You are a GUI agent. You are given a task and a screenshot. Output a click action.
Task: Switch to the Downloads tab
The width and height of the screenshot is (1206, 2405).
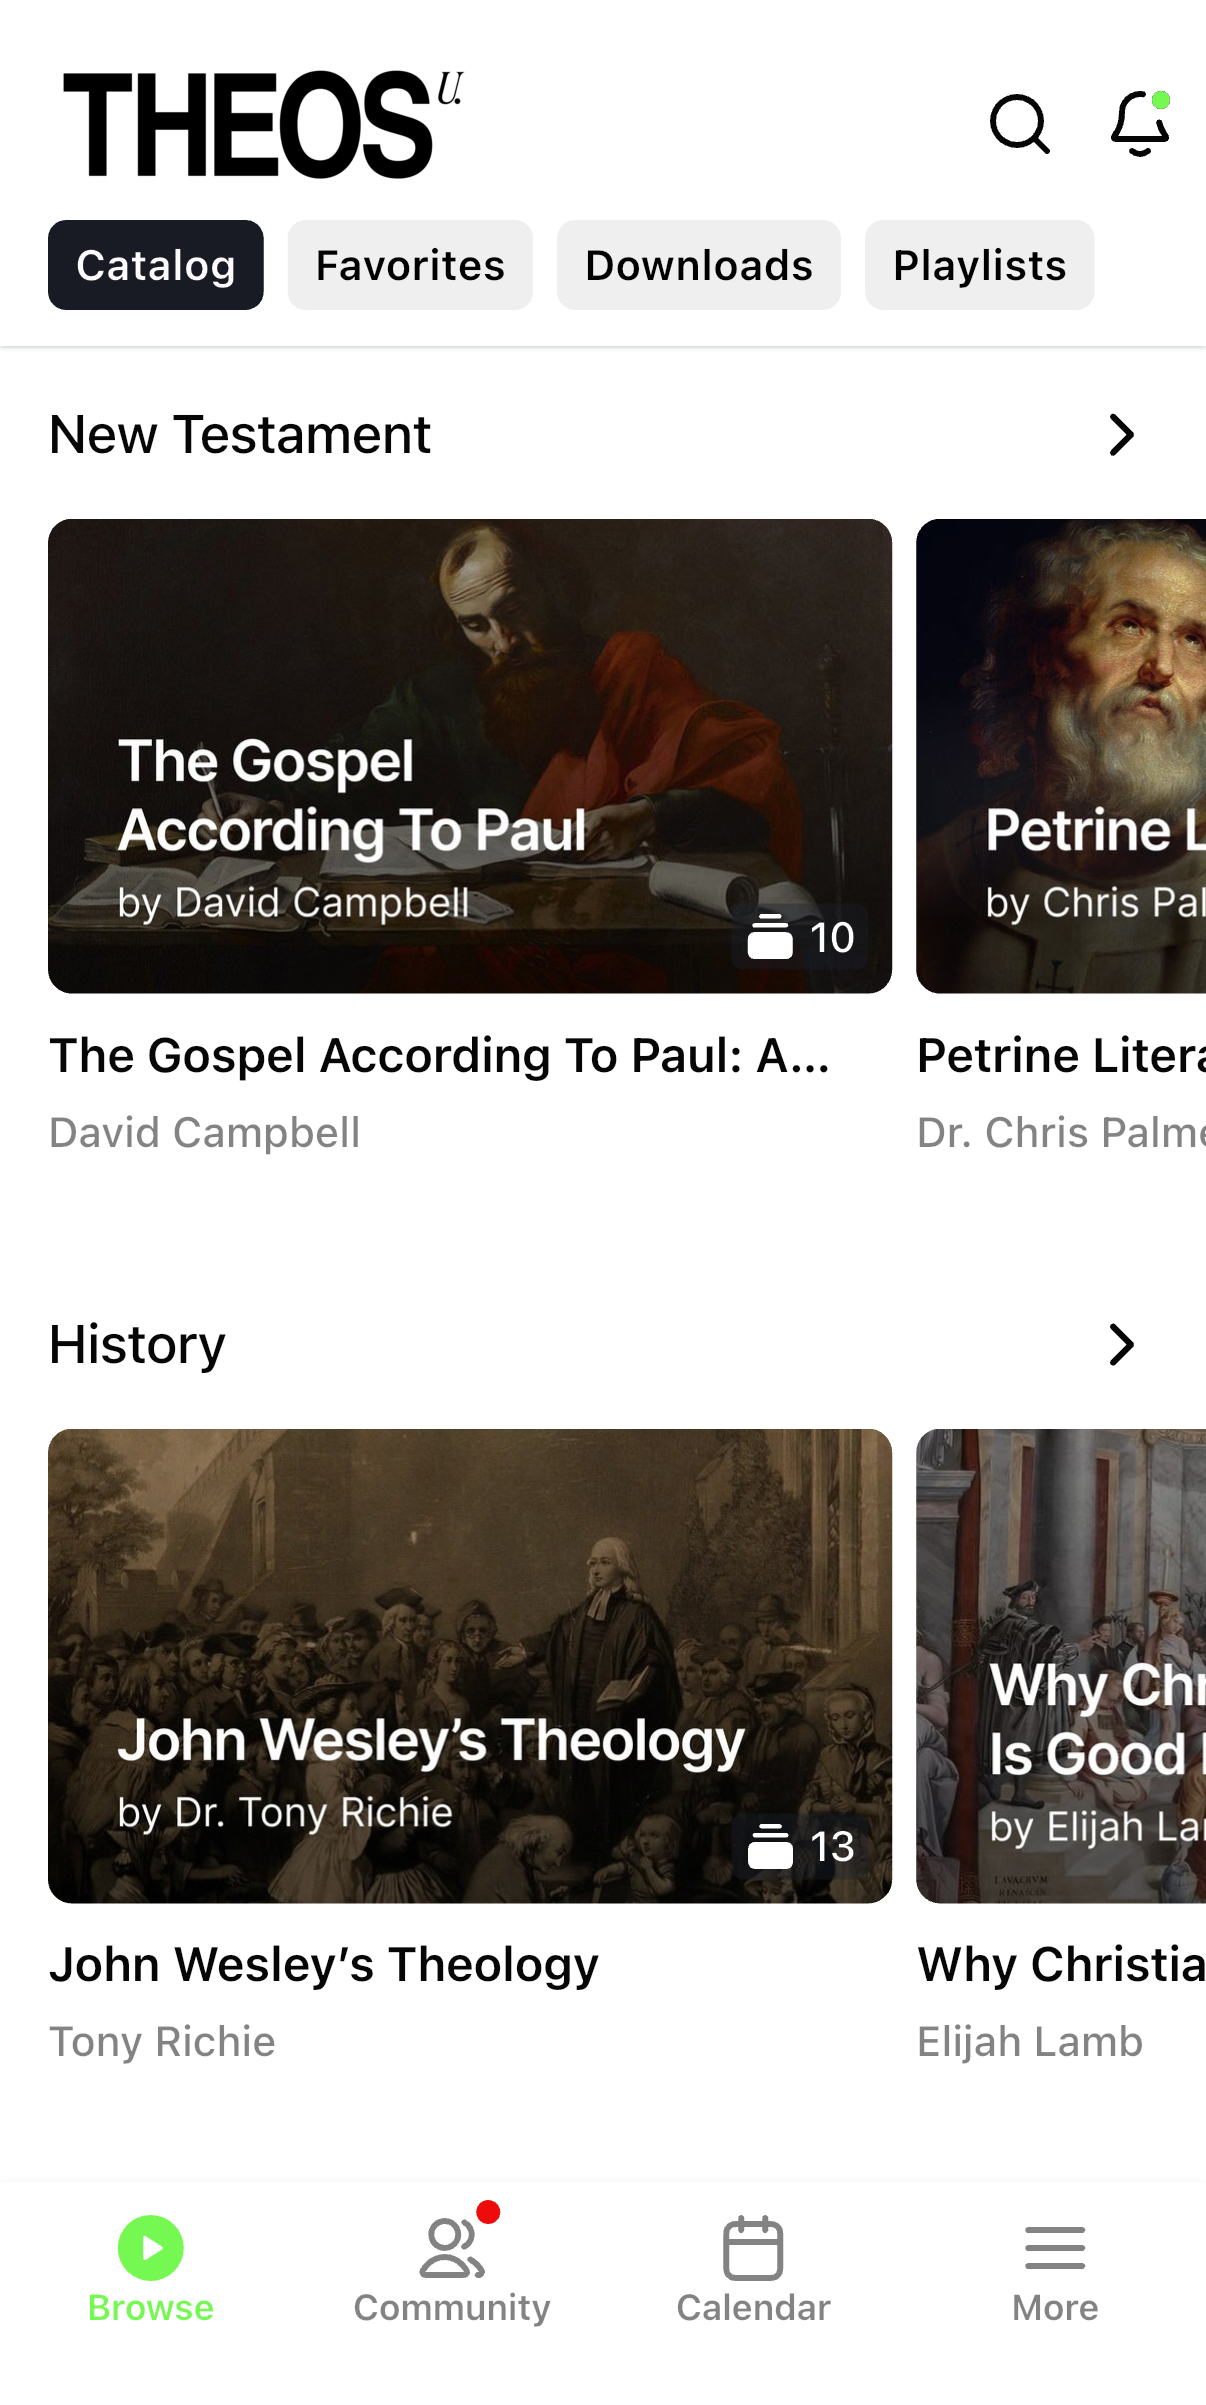point(699,265)
